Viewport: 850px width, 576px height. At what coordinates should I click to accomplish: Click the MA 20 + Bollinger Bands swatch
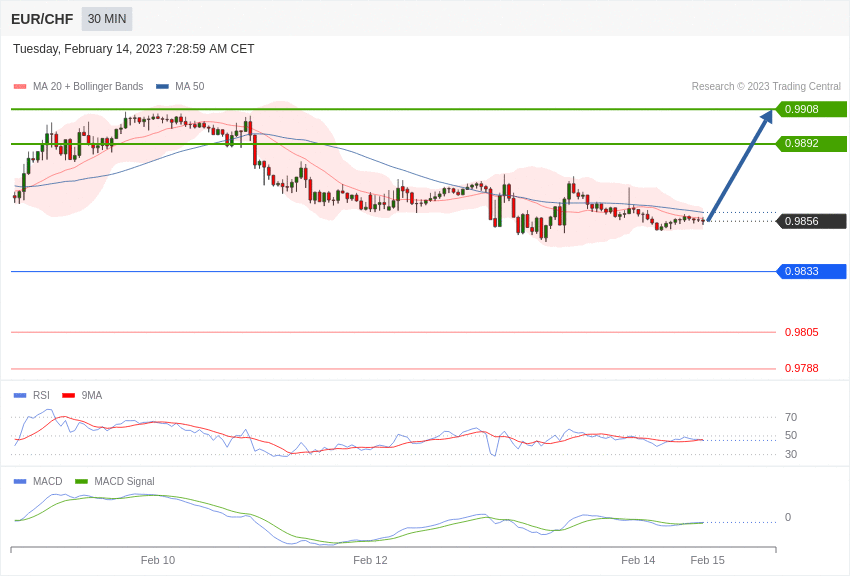(20, 86)
